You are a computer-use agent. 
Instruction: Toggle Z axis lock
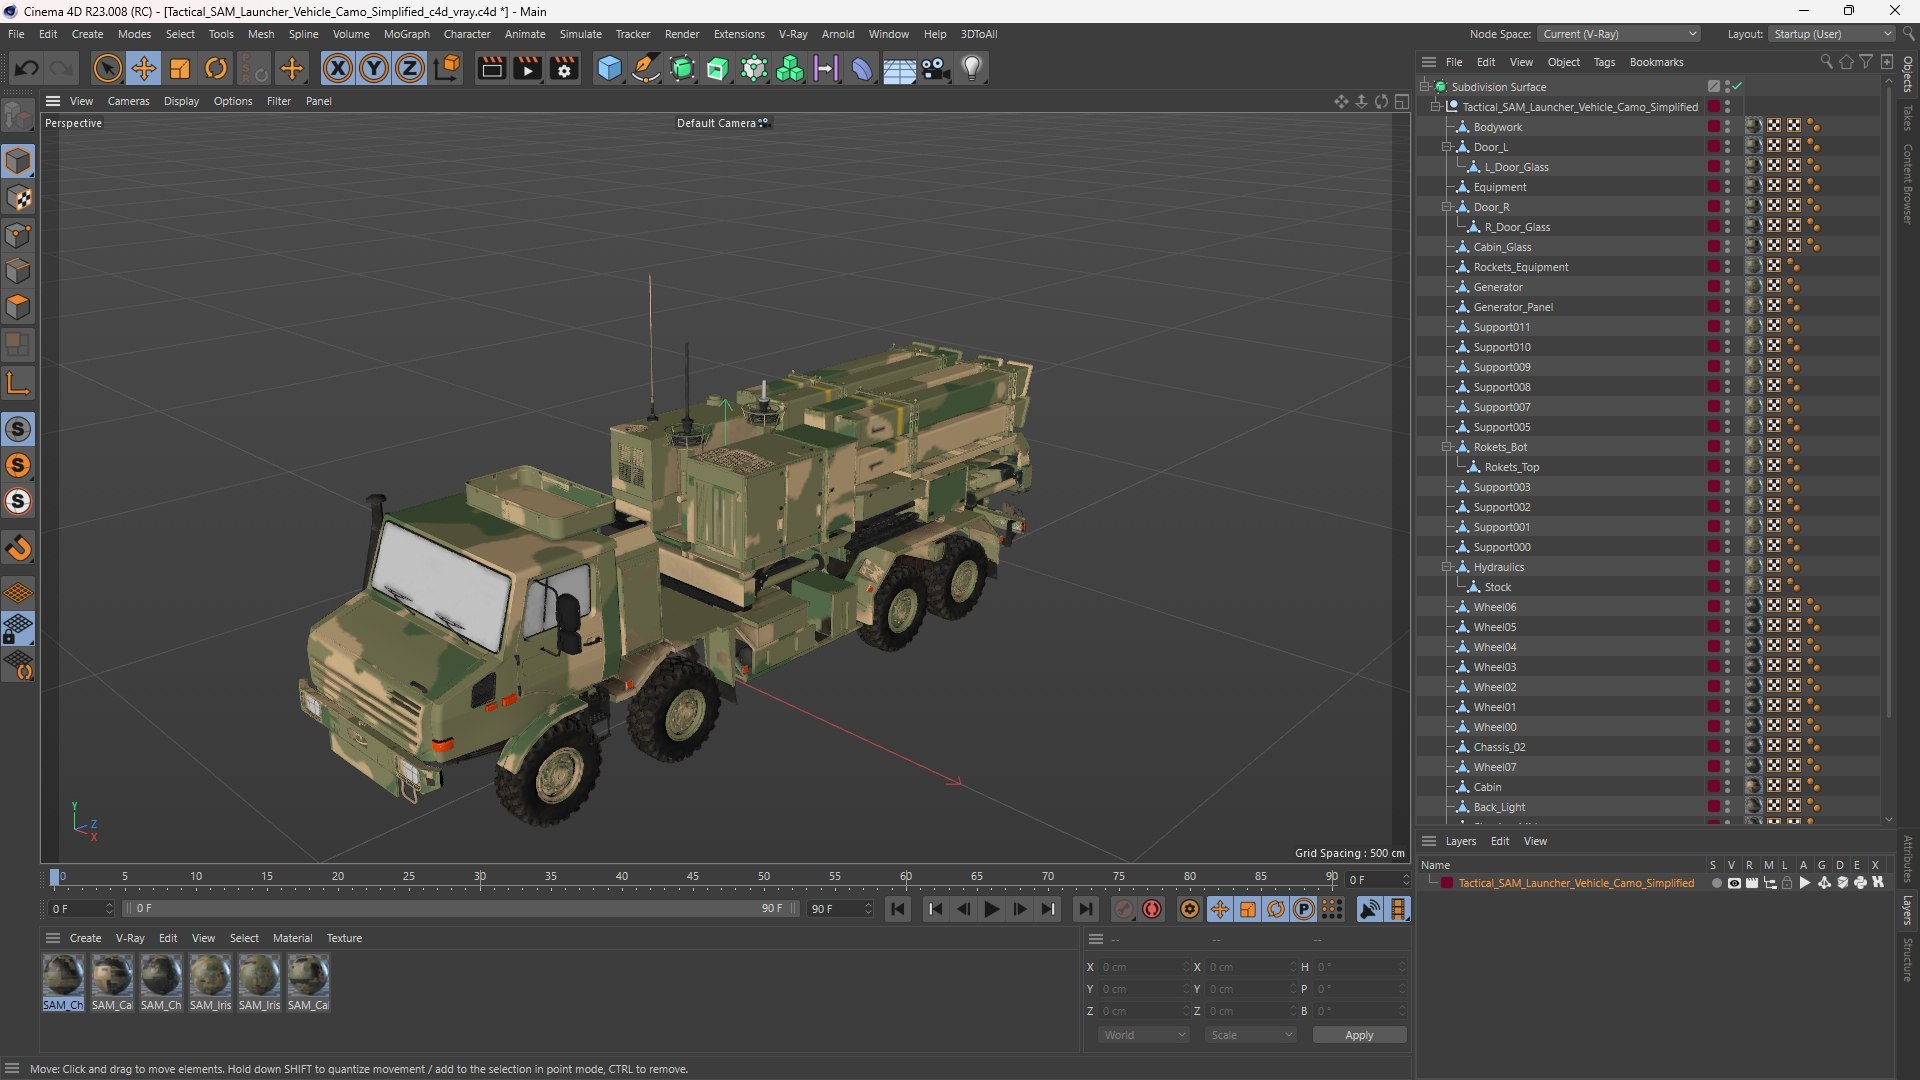coord(410,68)
